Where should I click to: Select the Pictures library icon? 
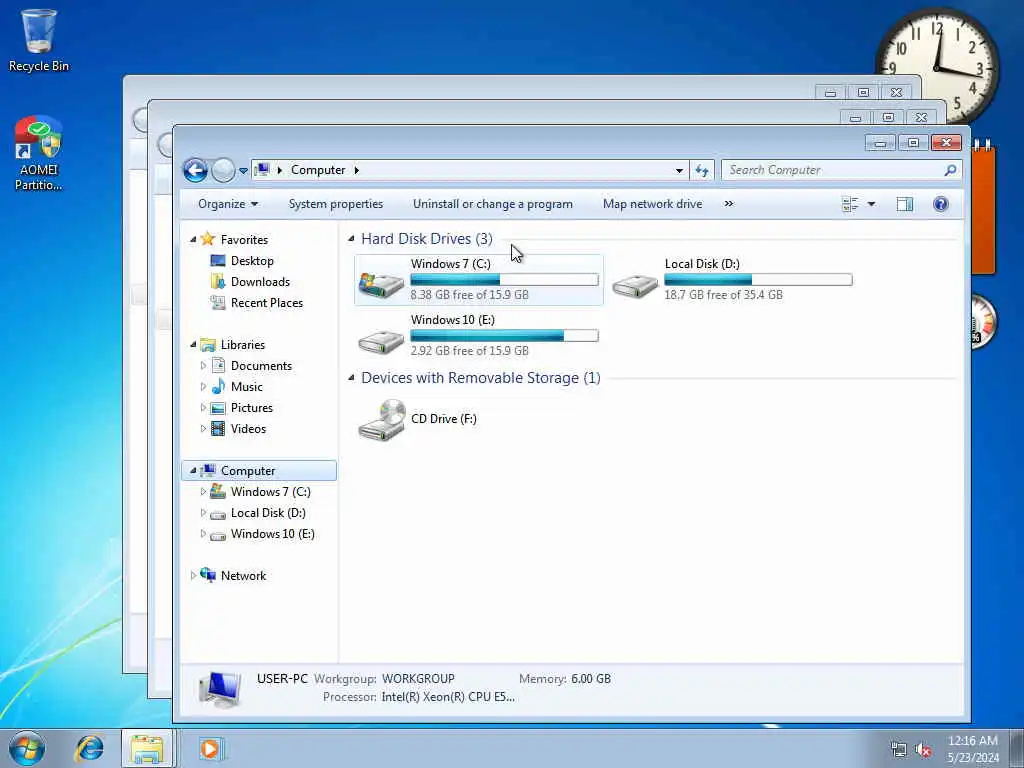(x=218, y=408)
